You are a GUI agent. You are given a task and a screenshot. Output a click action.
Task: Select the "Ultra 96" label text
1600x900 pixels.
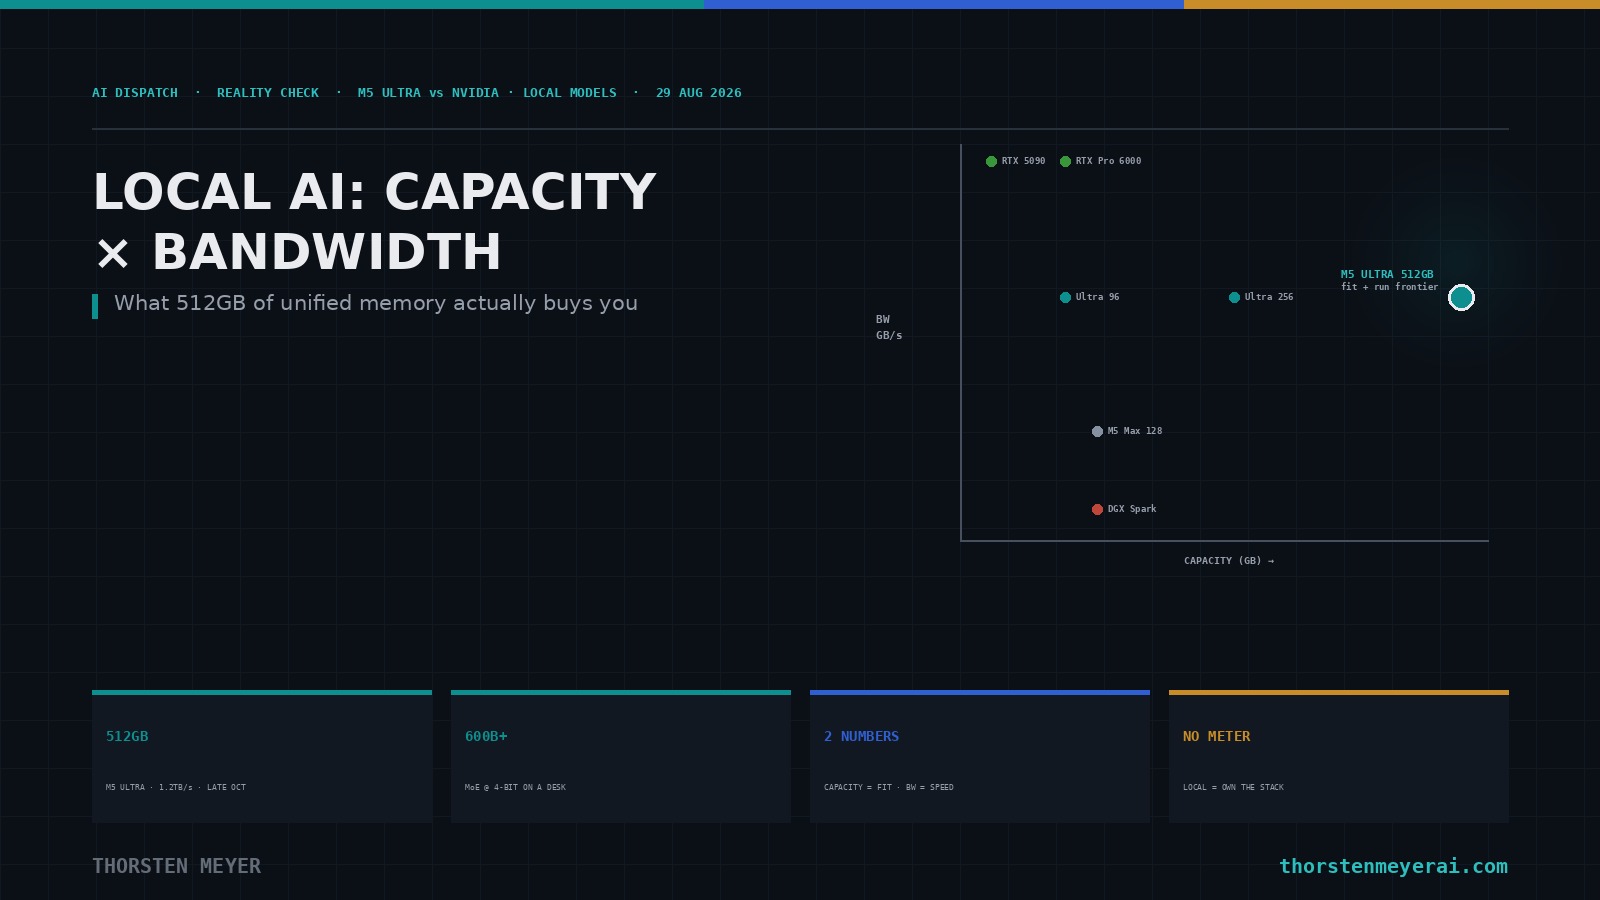click(1097, 297)
